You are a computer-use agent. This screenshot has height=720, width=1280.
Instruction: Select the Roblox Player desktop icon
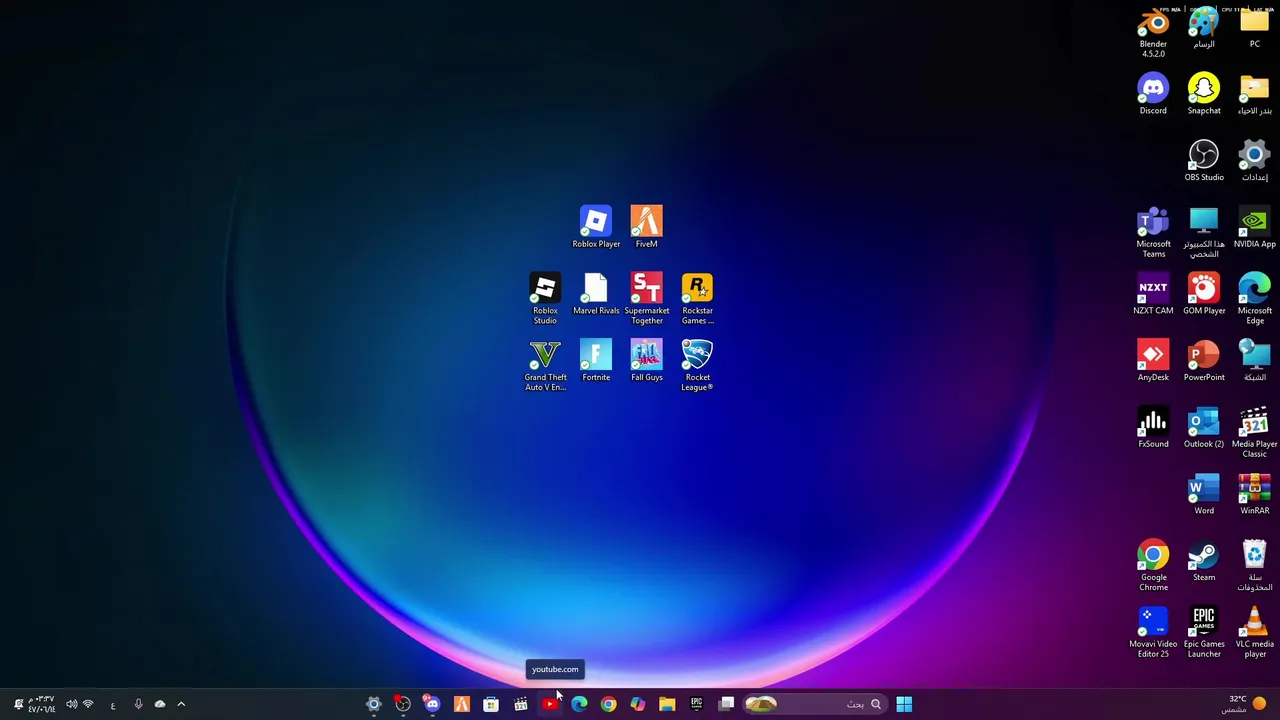[x=596, y=227]
